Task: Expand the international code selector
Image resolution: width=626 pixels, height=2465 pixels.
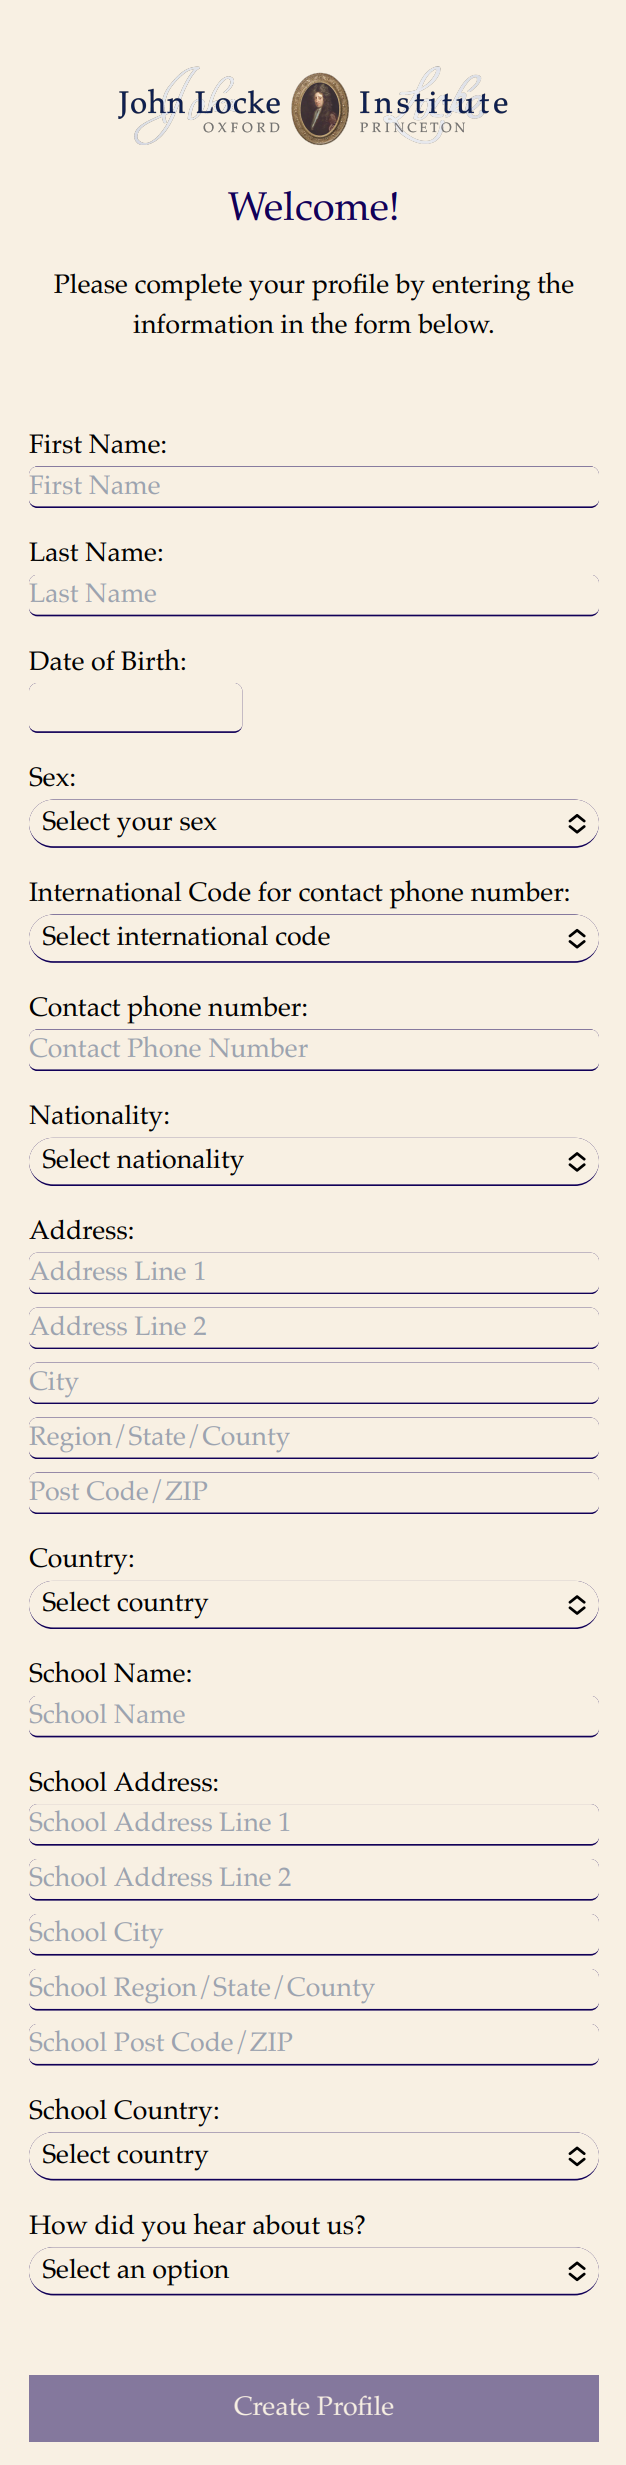Action: [x=314, y=938]
